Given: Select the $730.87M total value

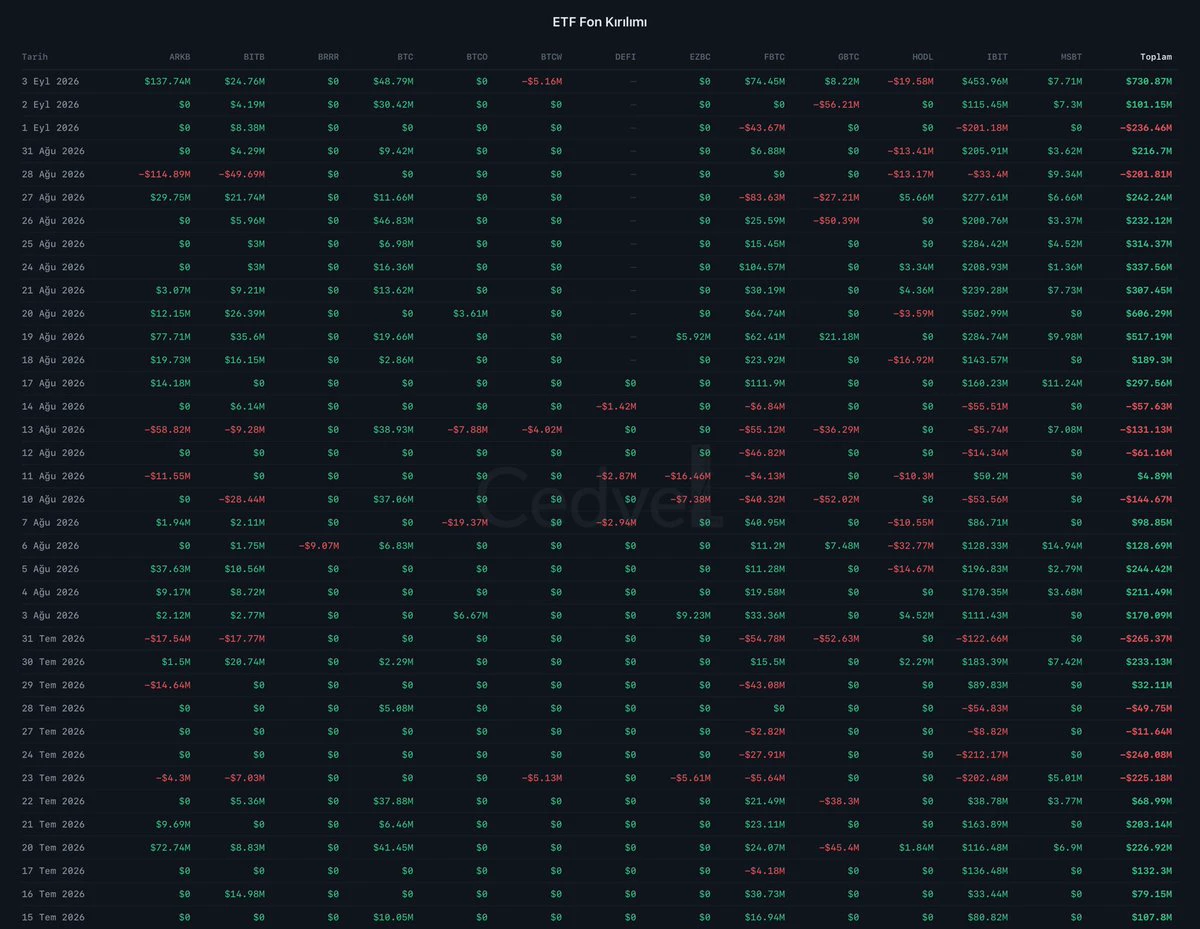Looking at the screenshot, I should tap(1148, 81).
